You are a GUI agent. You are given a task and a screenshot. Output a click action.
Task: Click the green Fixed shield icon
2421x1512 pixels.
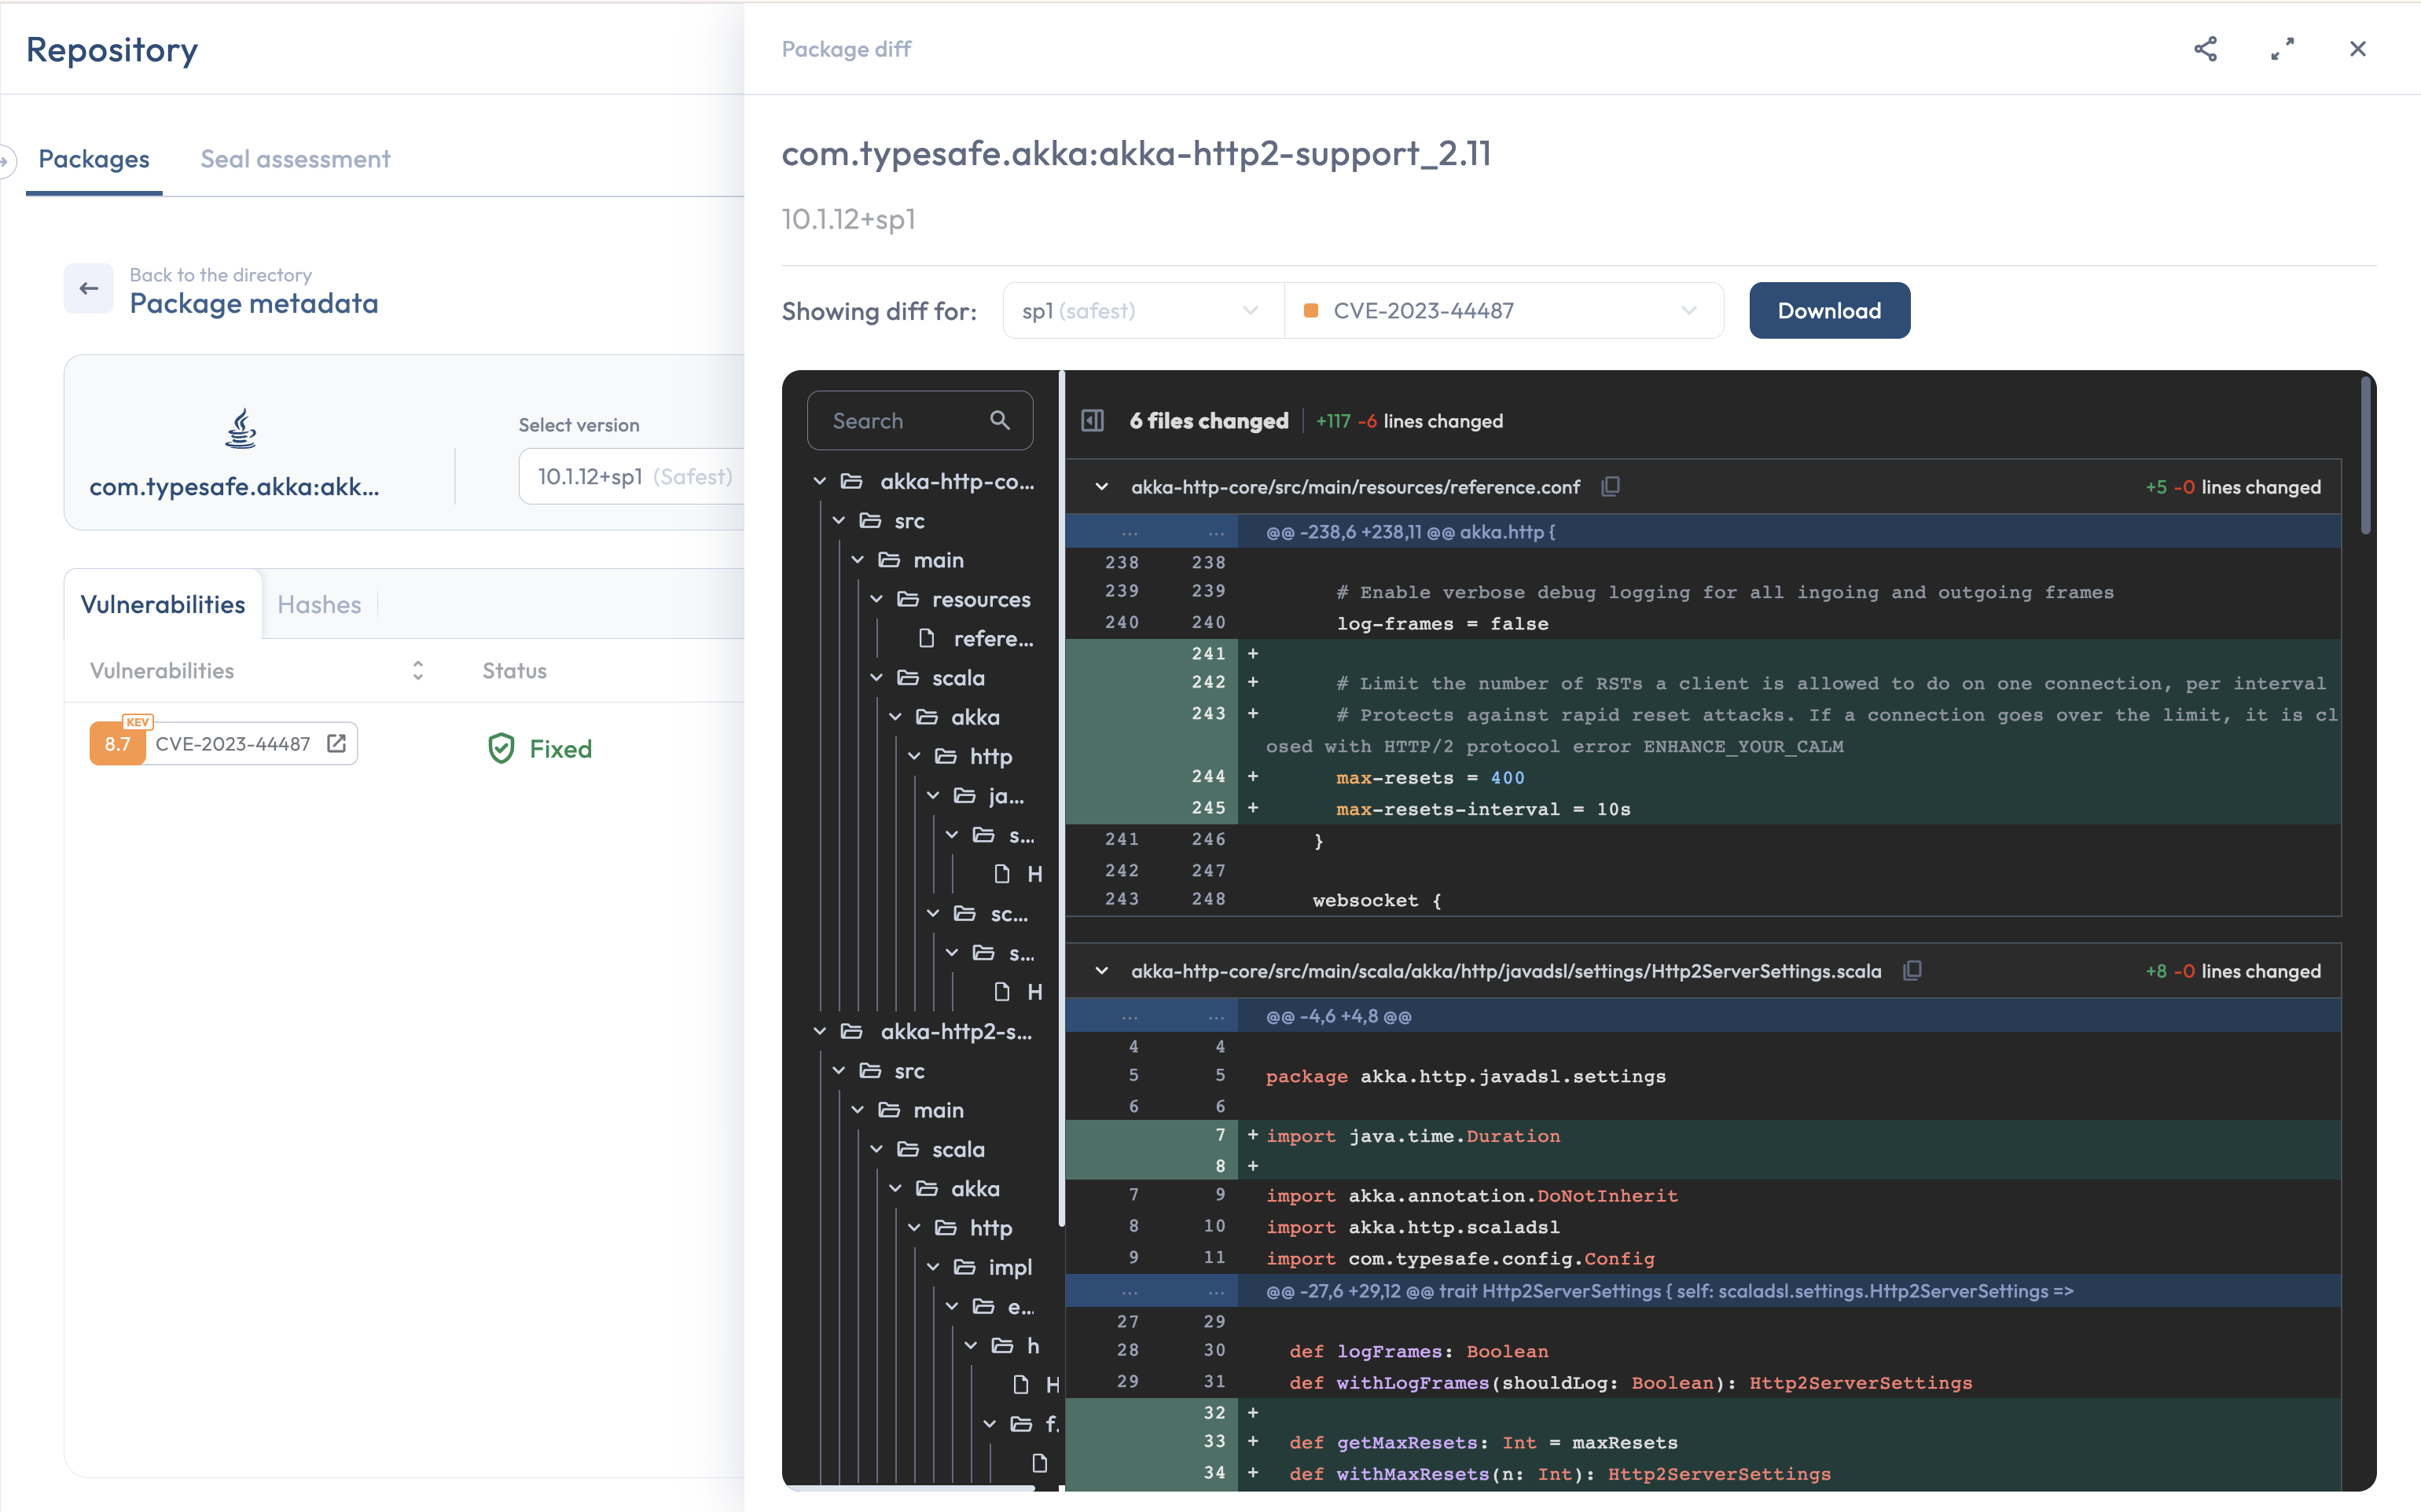click(x=501, y=748)
